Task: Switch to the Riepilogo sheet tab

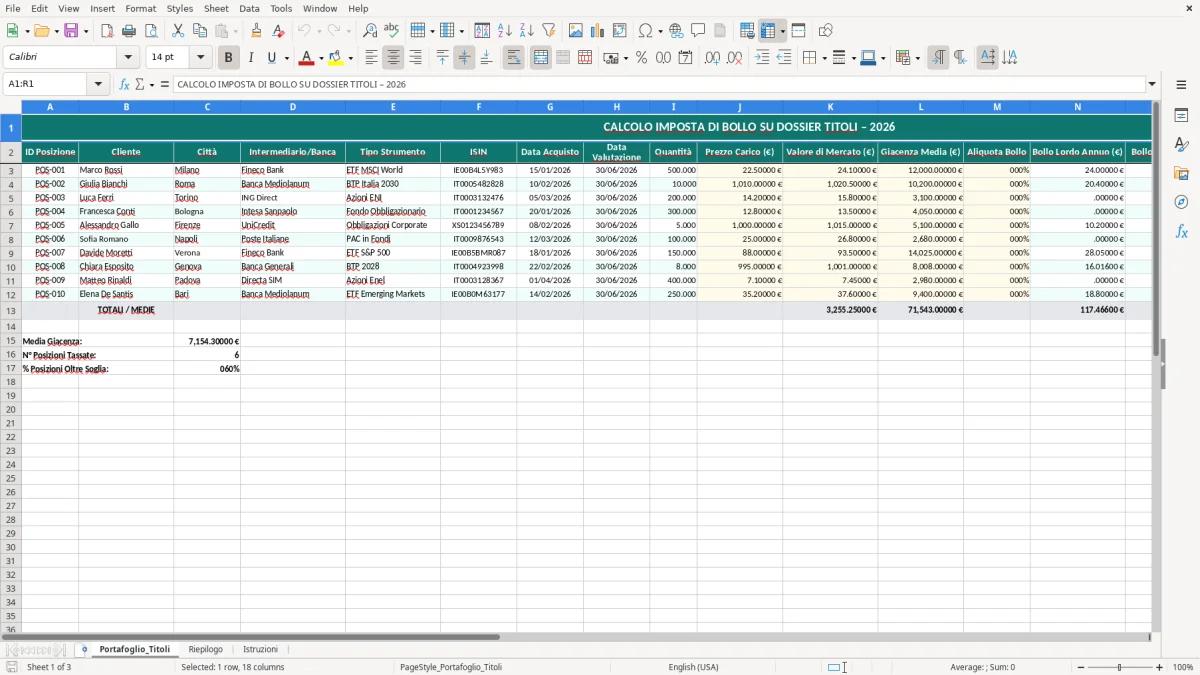Action: [206, 649]
